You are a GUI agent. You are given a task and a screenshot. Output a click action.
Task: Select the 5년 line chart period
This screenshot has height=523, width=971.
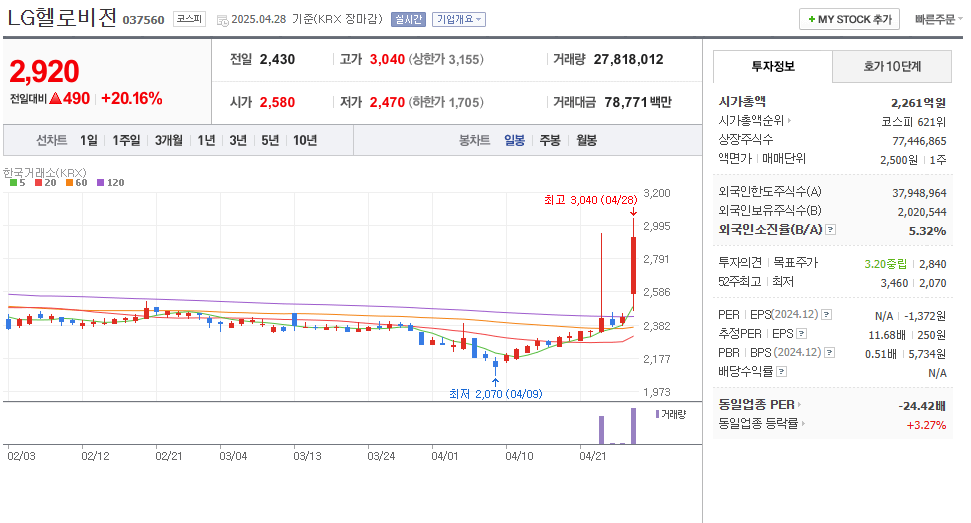(x=270, y=140)
